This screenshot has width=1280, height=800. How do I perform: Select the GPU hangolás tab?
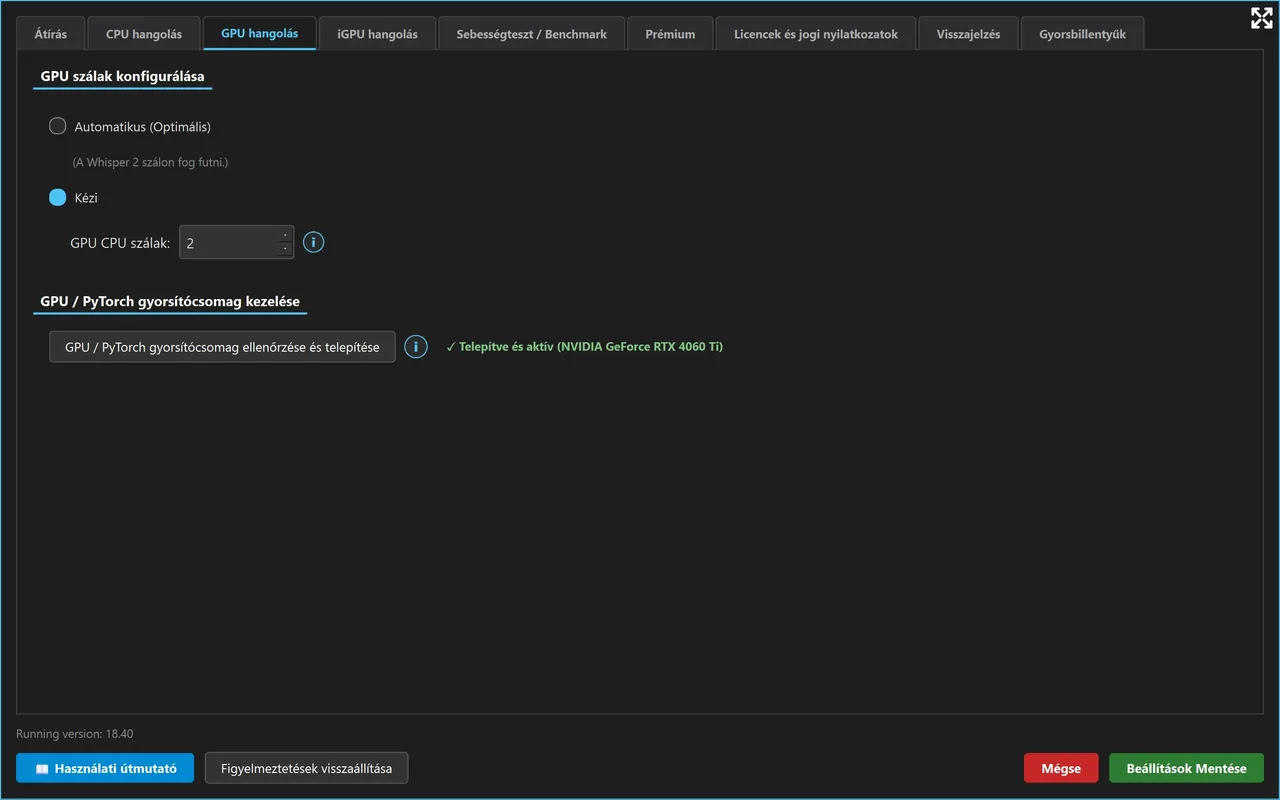tap(260, 33)
